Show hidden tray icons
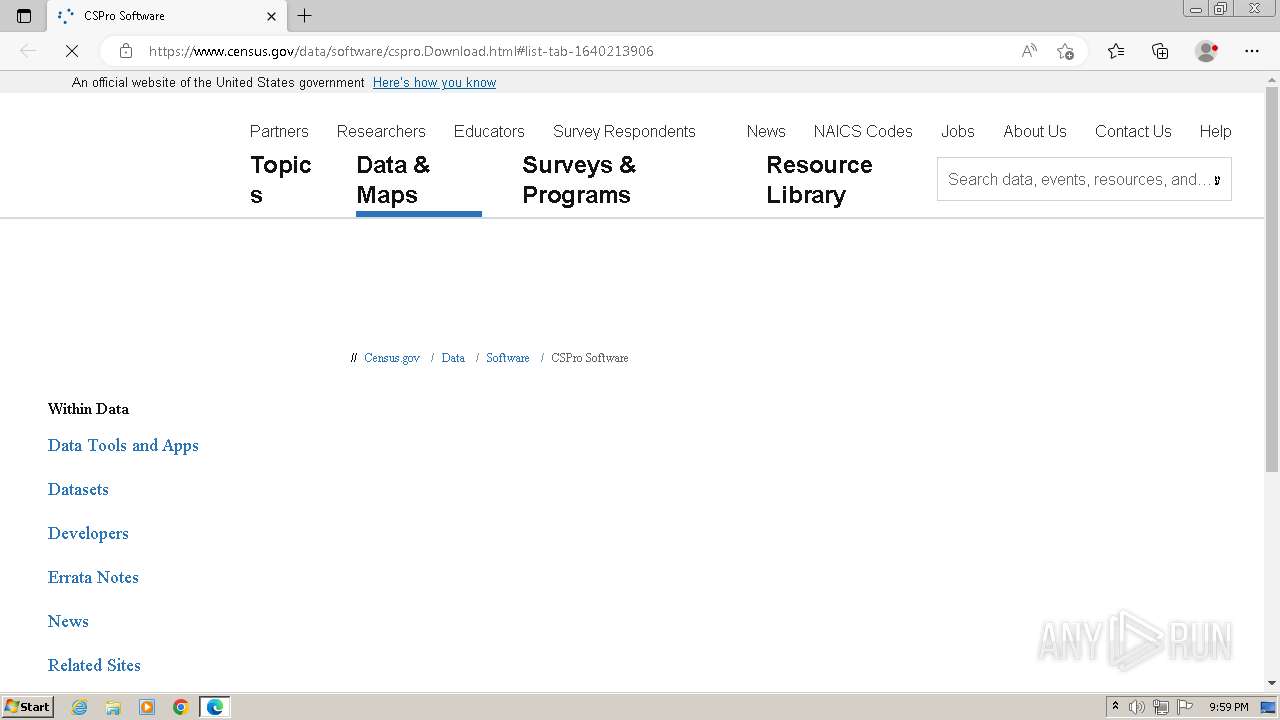The width and height of the screenshot is (1280, 720). tap(1115, 707)
